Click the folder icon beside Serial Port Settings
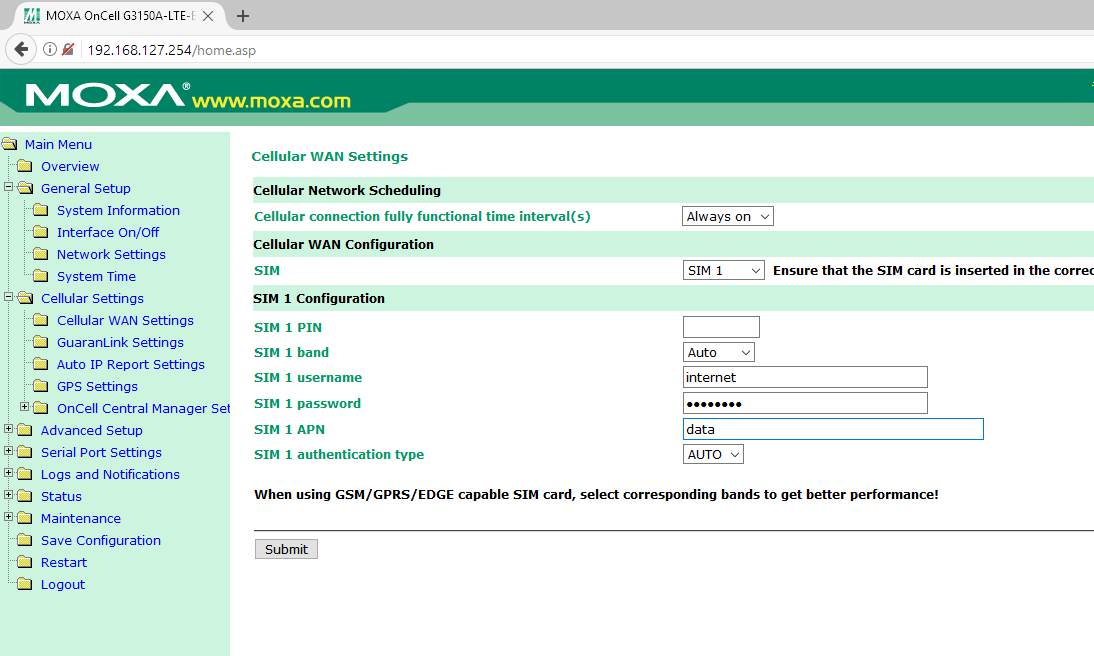Viewport: 1094px width, 656px height. click(x=25, y=452)
